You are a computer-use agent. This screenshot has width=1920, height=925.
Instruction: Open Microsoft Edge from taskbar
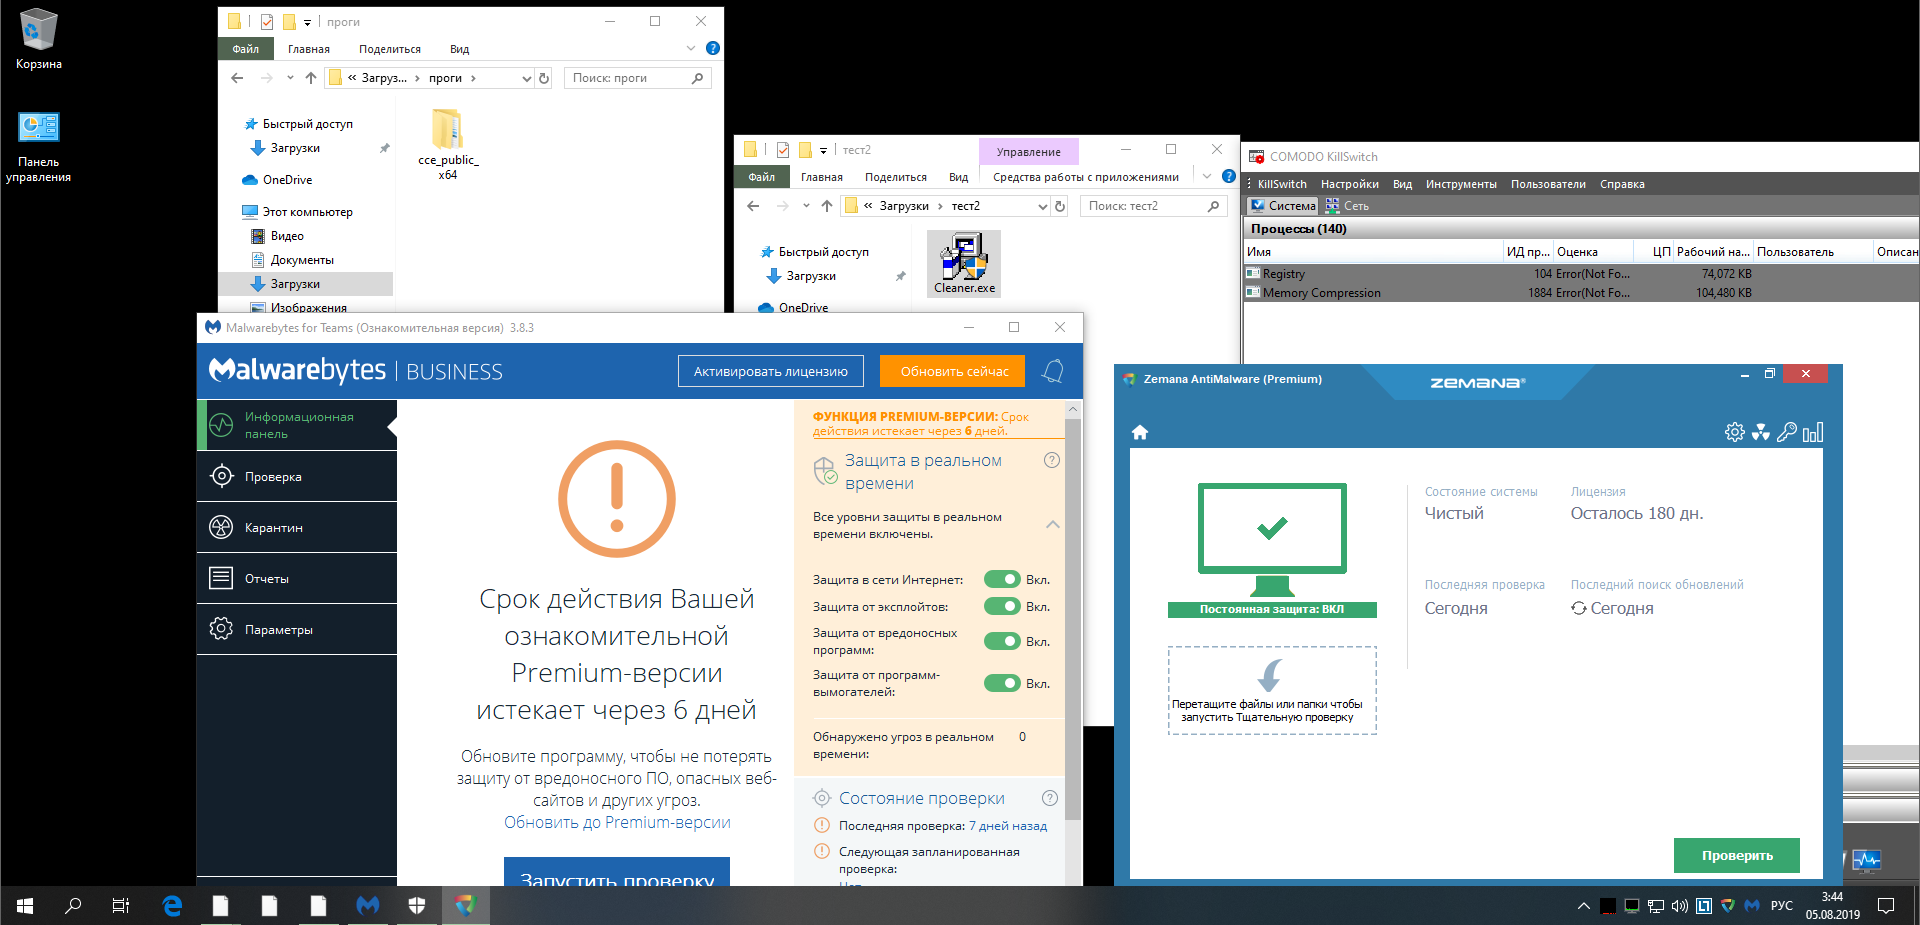click(172, 906)
